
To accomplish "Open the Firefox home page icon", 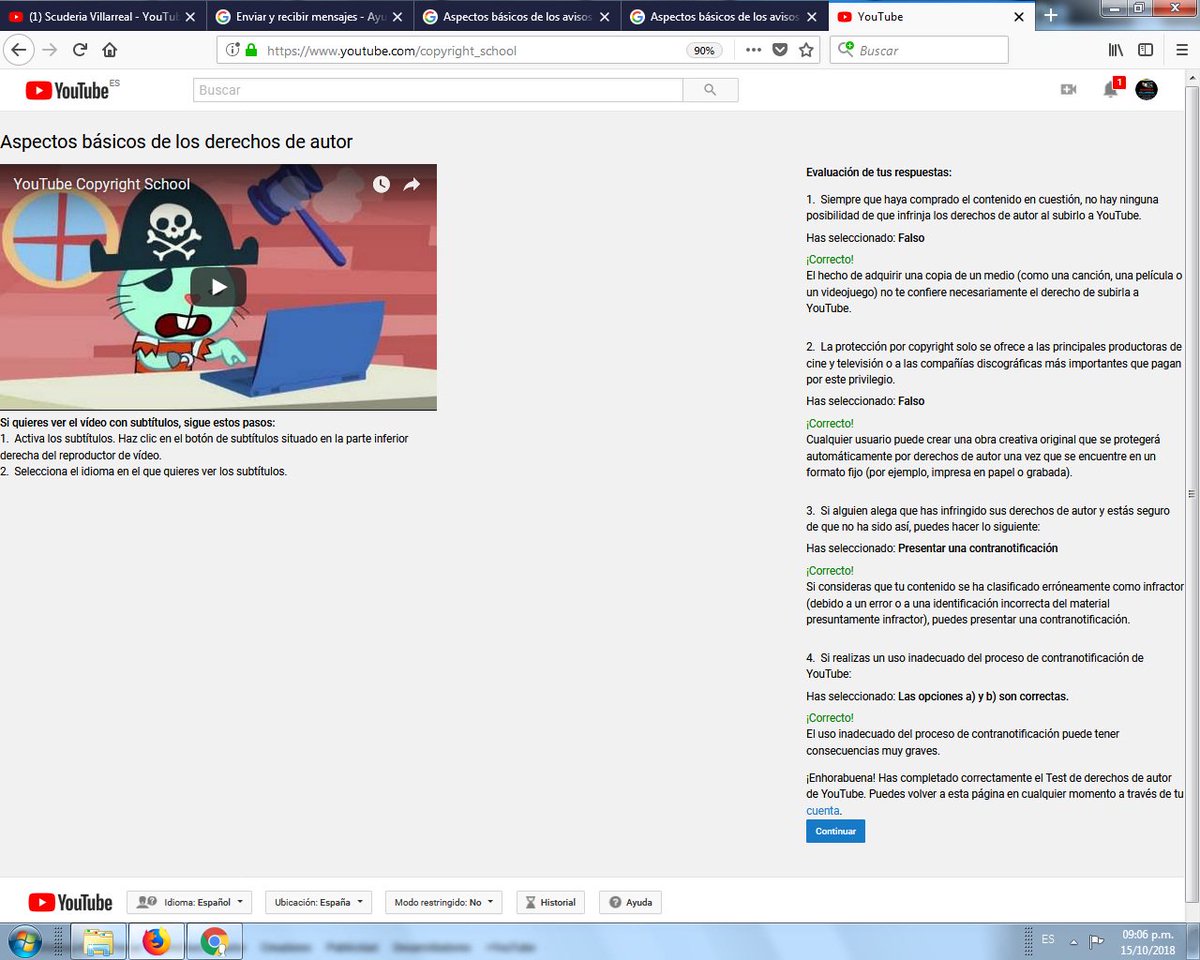I will (109, 50).
